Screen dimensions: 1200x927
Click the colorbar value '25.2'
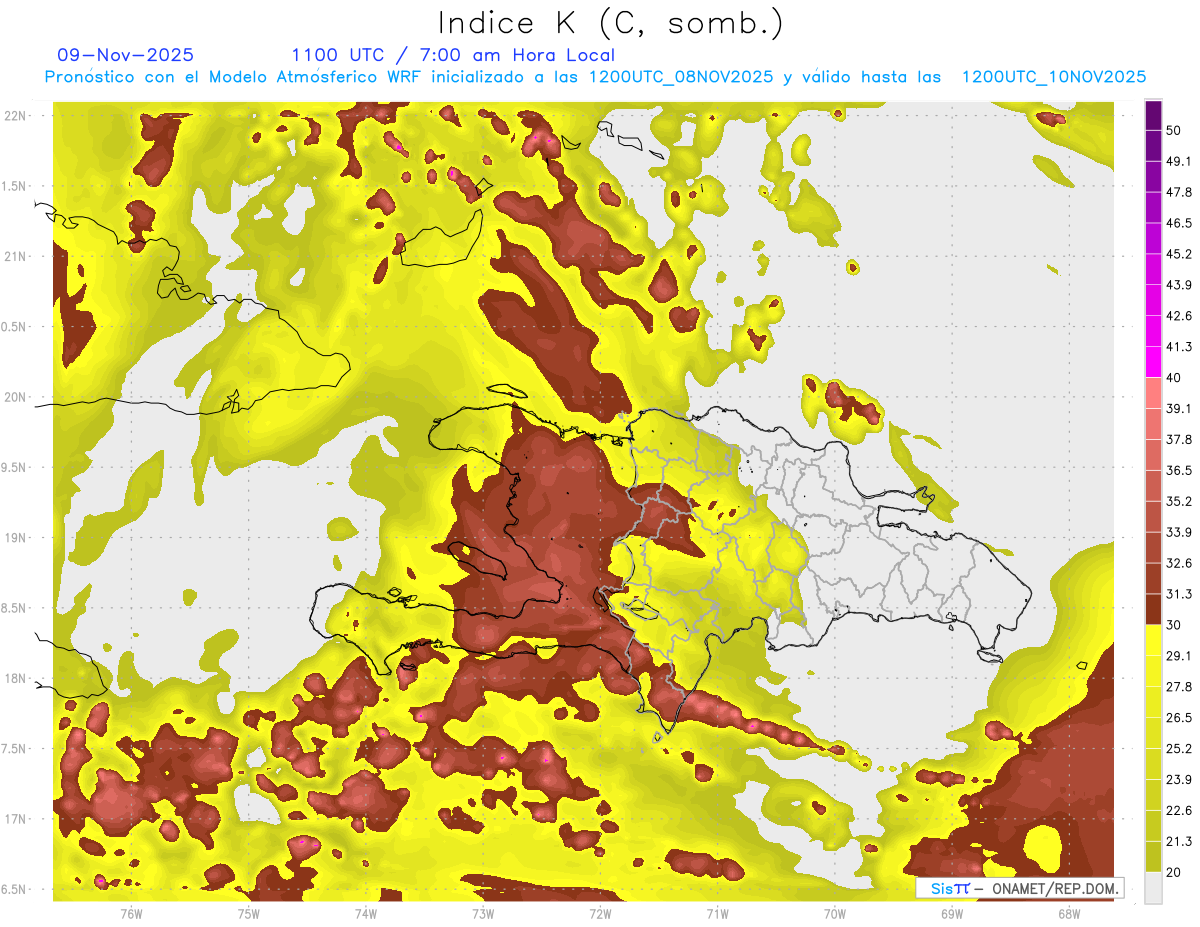[1179, 749]
